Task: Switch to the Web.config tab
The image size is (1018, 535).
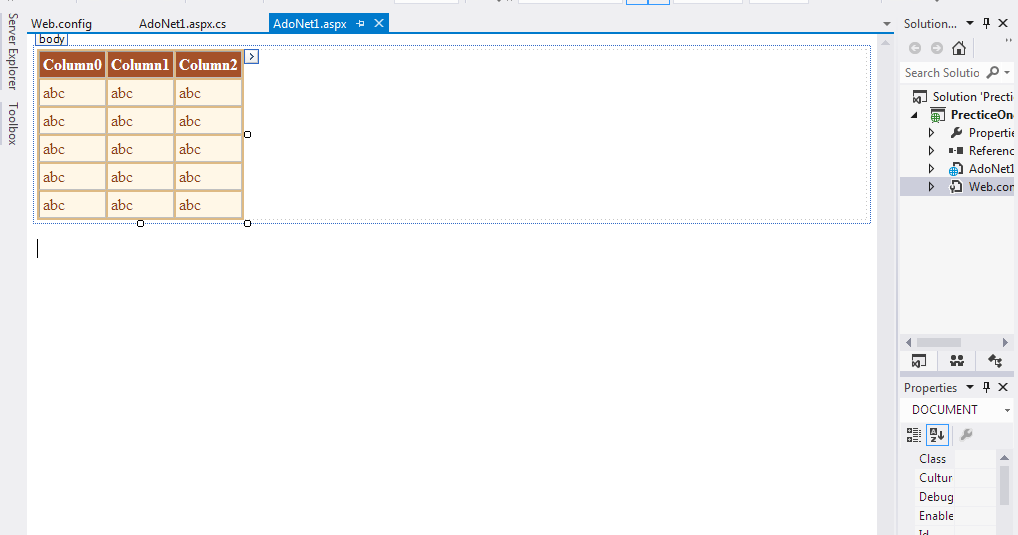Action: click(x=62, y=24)
